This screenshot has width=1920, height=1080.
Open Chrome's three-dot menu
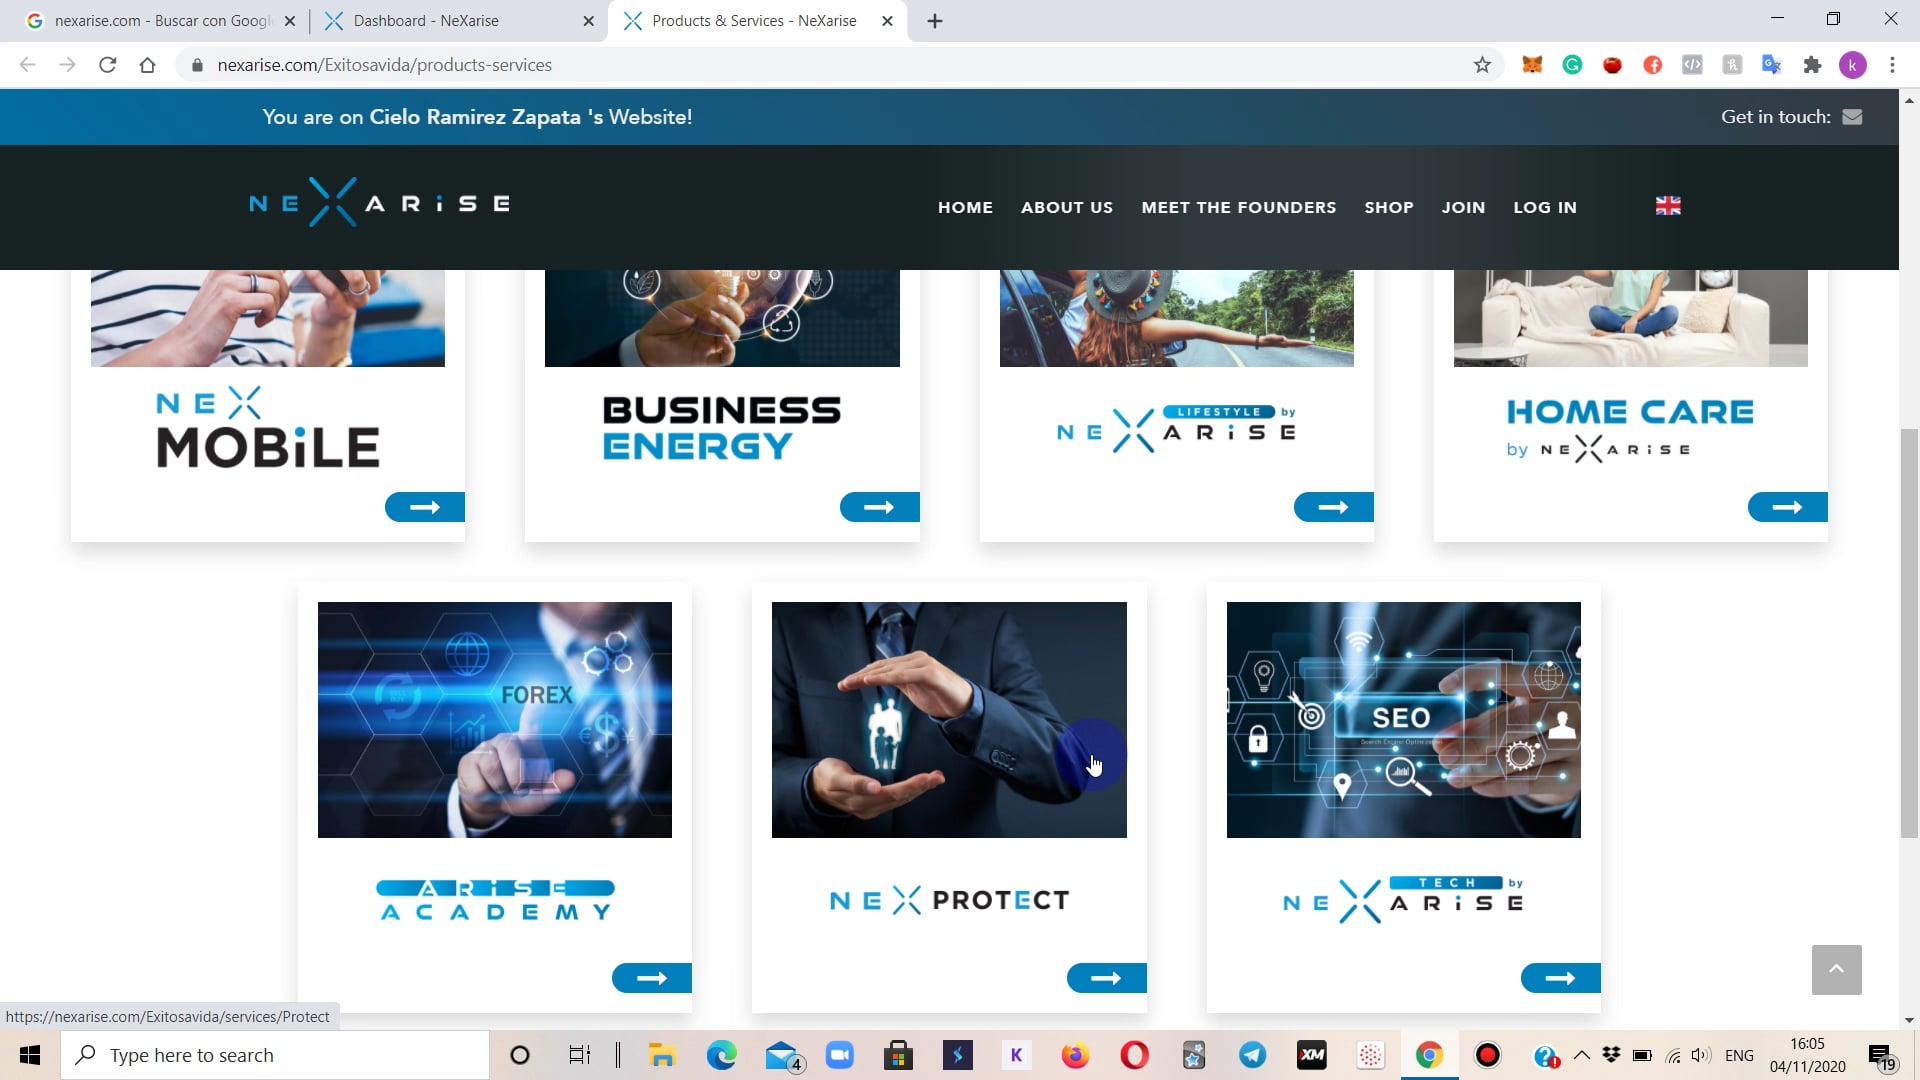click(x=1892, y=64)
